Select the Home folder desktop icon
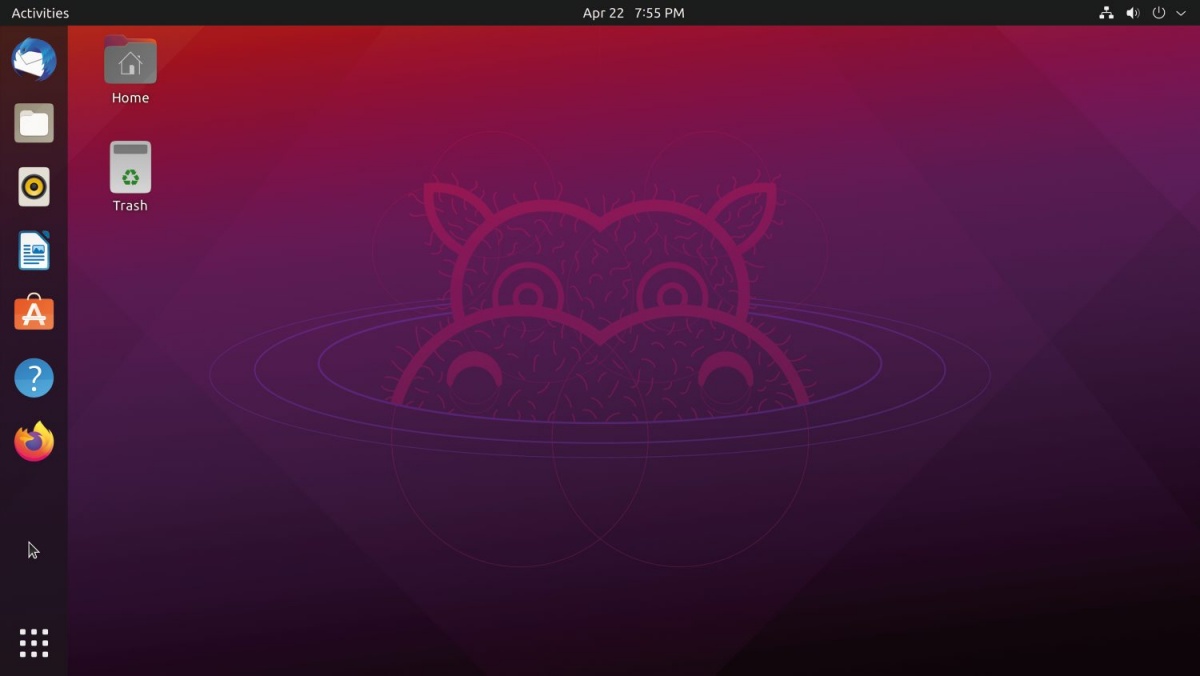Screen dimensions: 1200x676 pyautogui.click(x=130, y=60)
